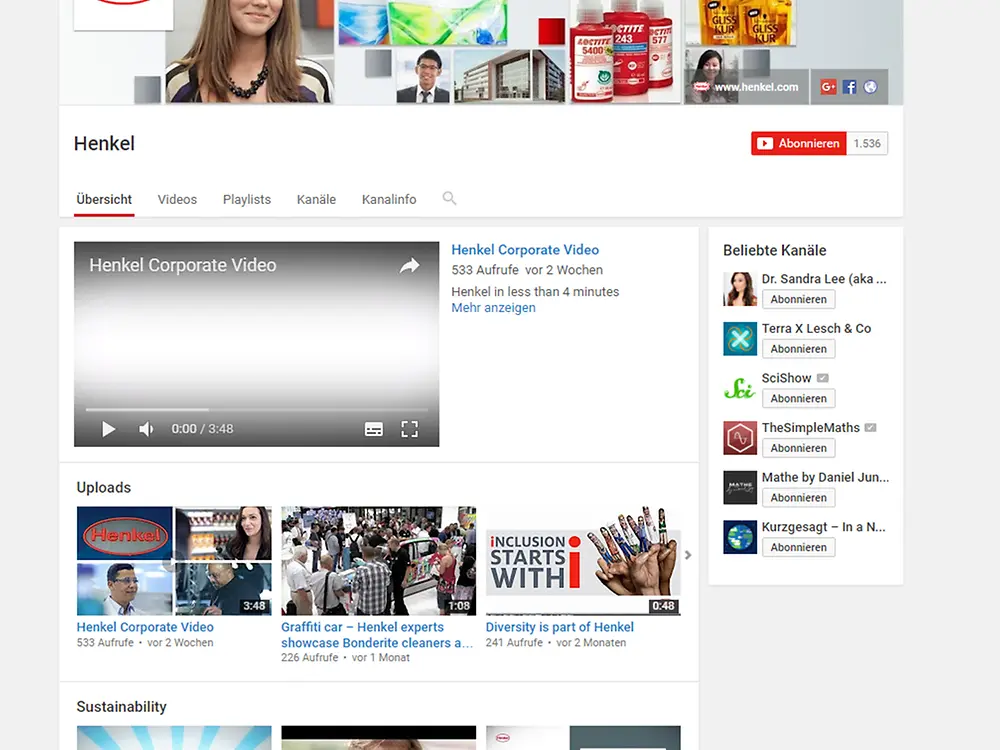Click Henkel Corporate Video title inside player
The height and width of the screenshot is (750, 1000).
pyautogui.click(x=182, y=265)
